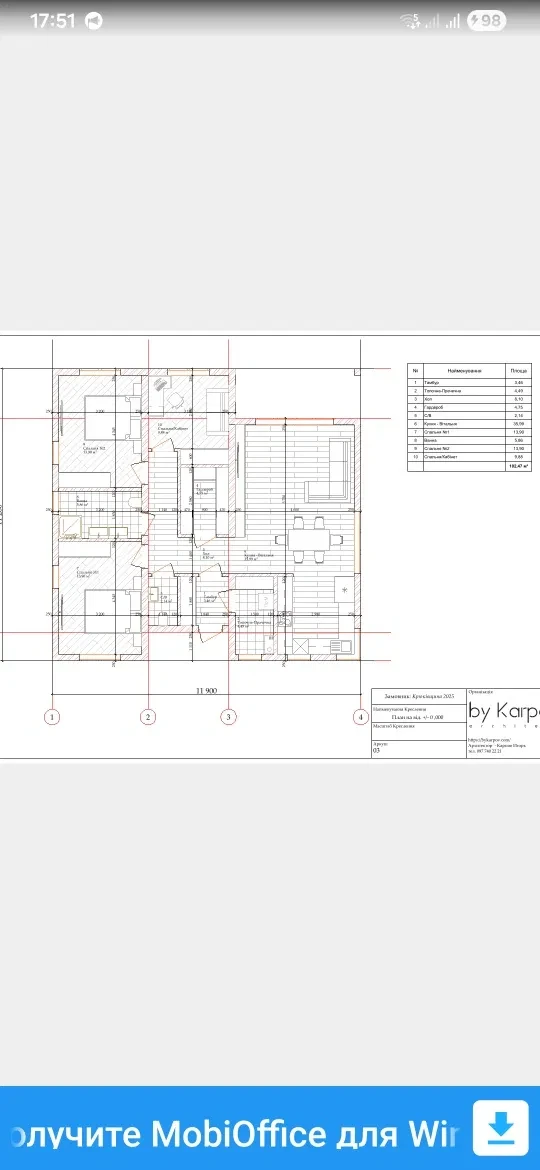Screen dimensions: 540x1170
Task: Tap the by Karpov logo in title block
Action: [x=503, y=709]
